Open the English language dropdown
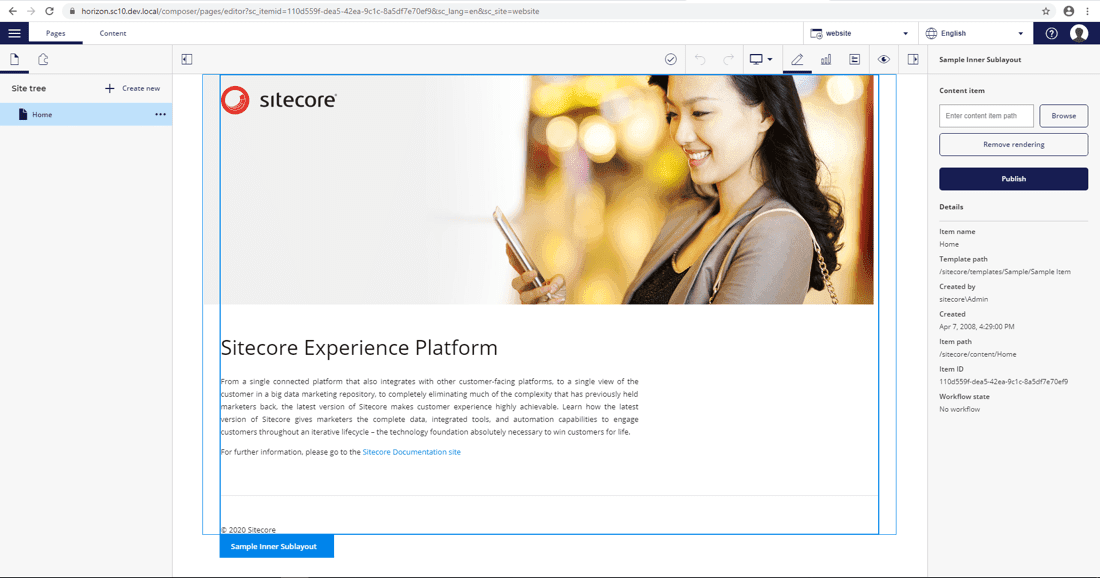1100x578 pixels. point(974,33)
